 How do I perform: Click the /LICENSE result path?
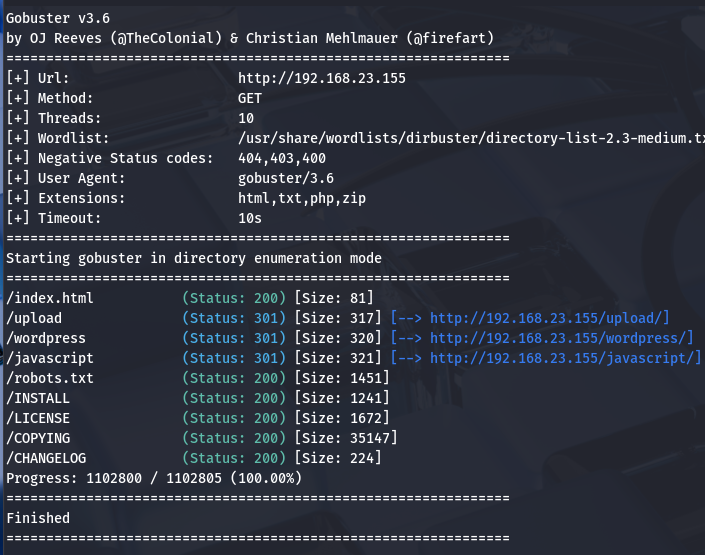pos(38,418)
